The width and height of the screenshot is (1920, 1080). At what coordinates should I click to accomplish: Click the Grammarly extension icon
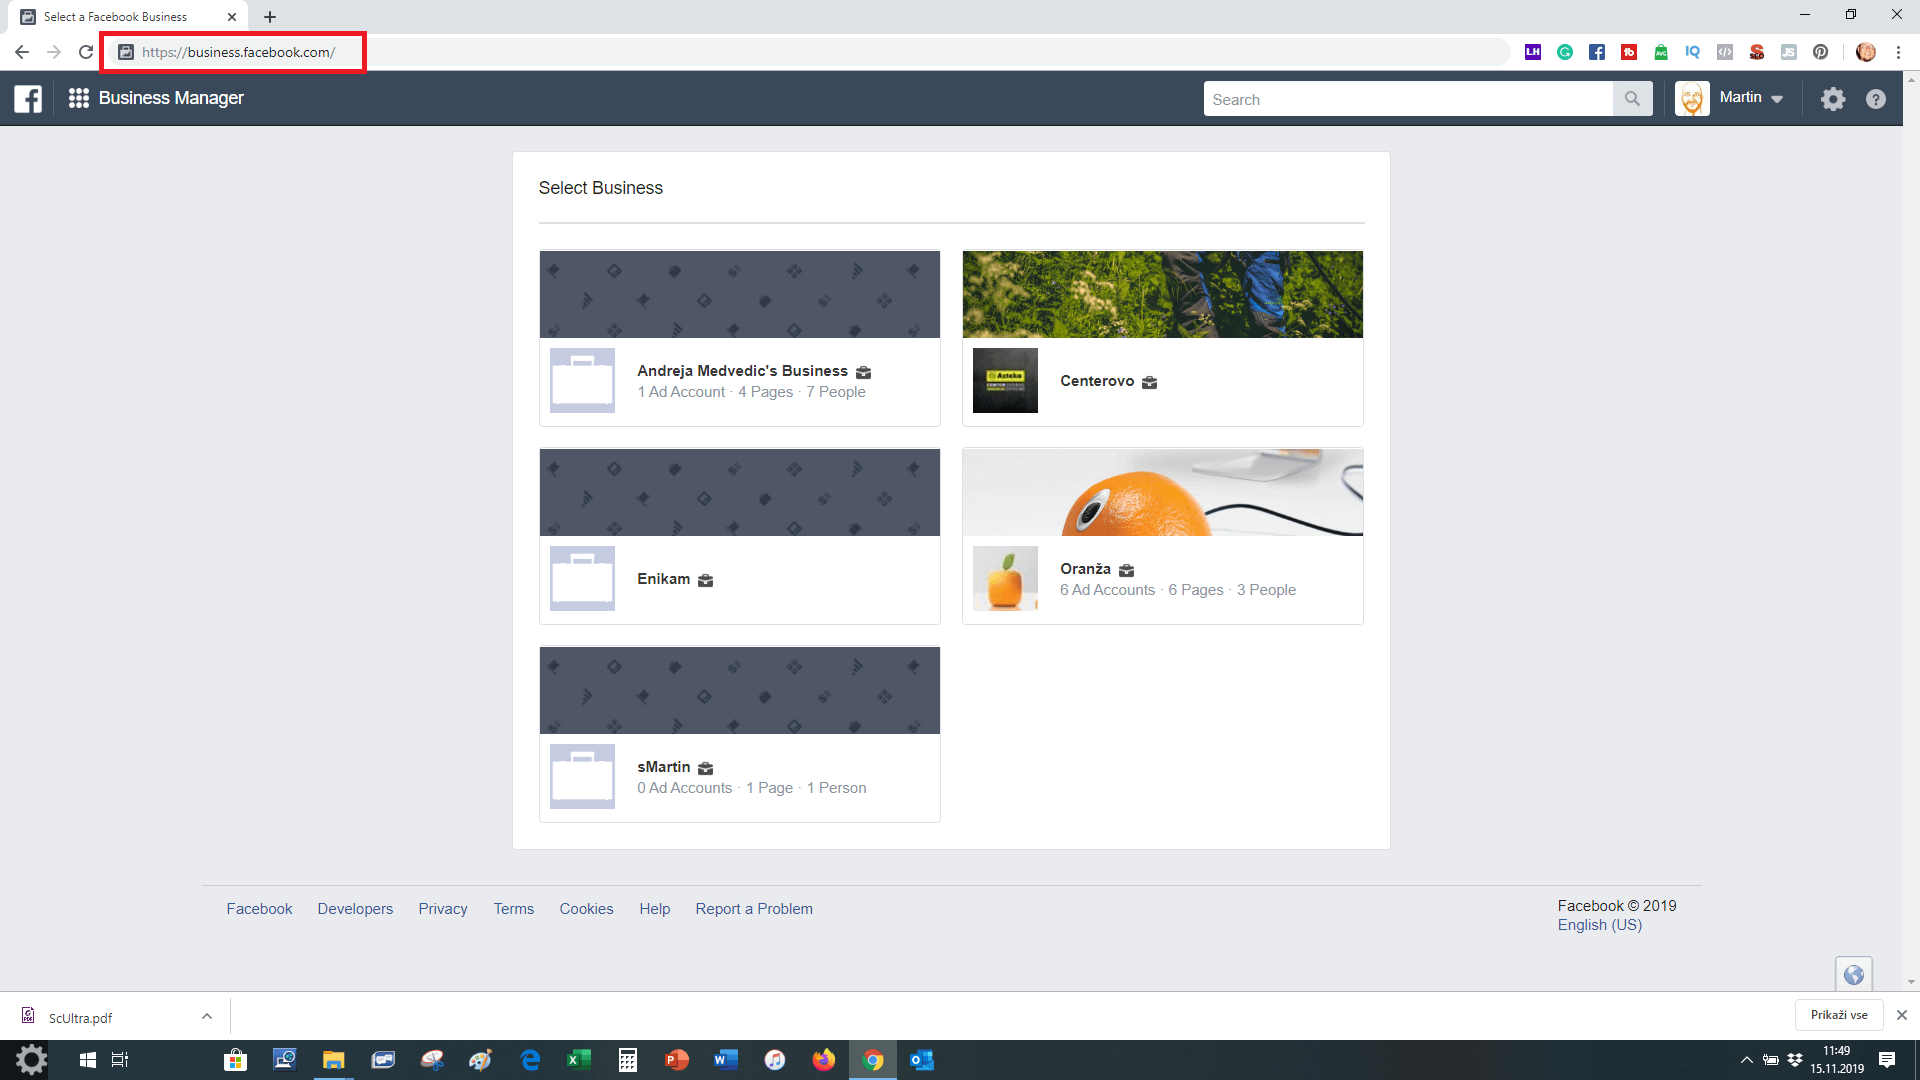pyautogui.click(x=1565, y=52)
